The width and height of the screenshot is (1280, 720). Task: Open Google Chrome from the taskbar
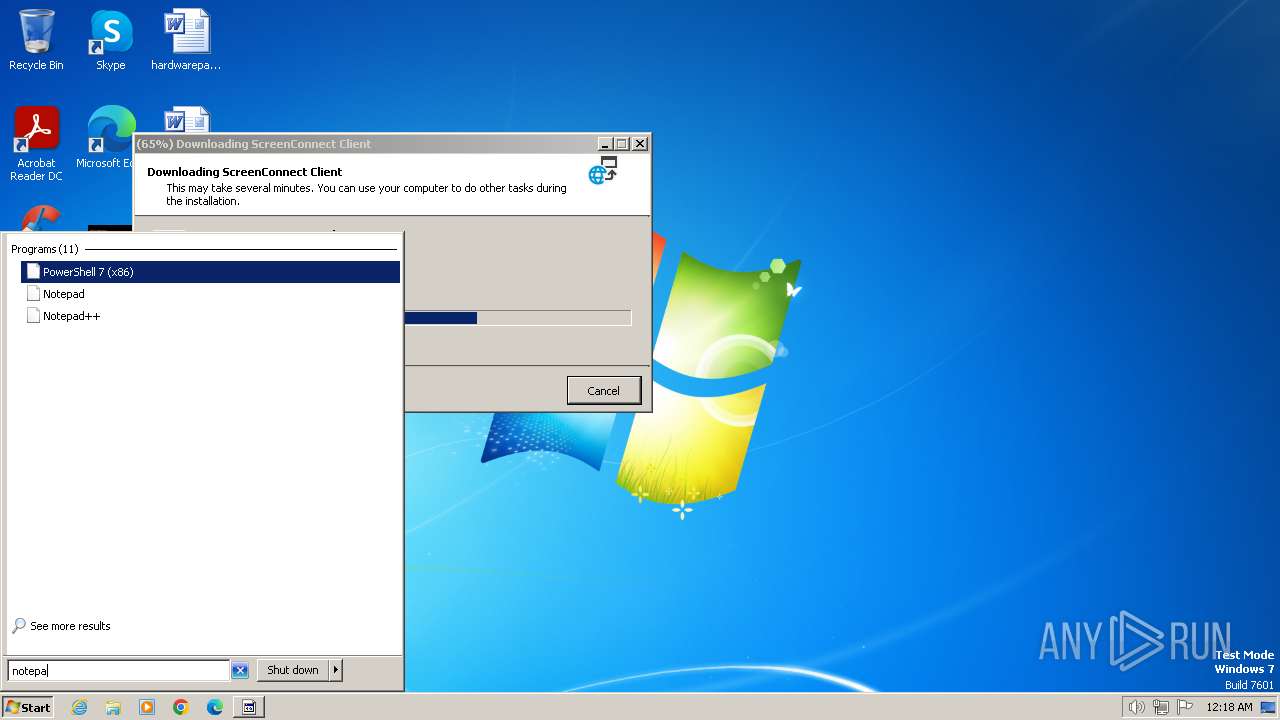[181, 707]
